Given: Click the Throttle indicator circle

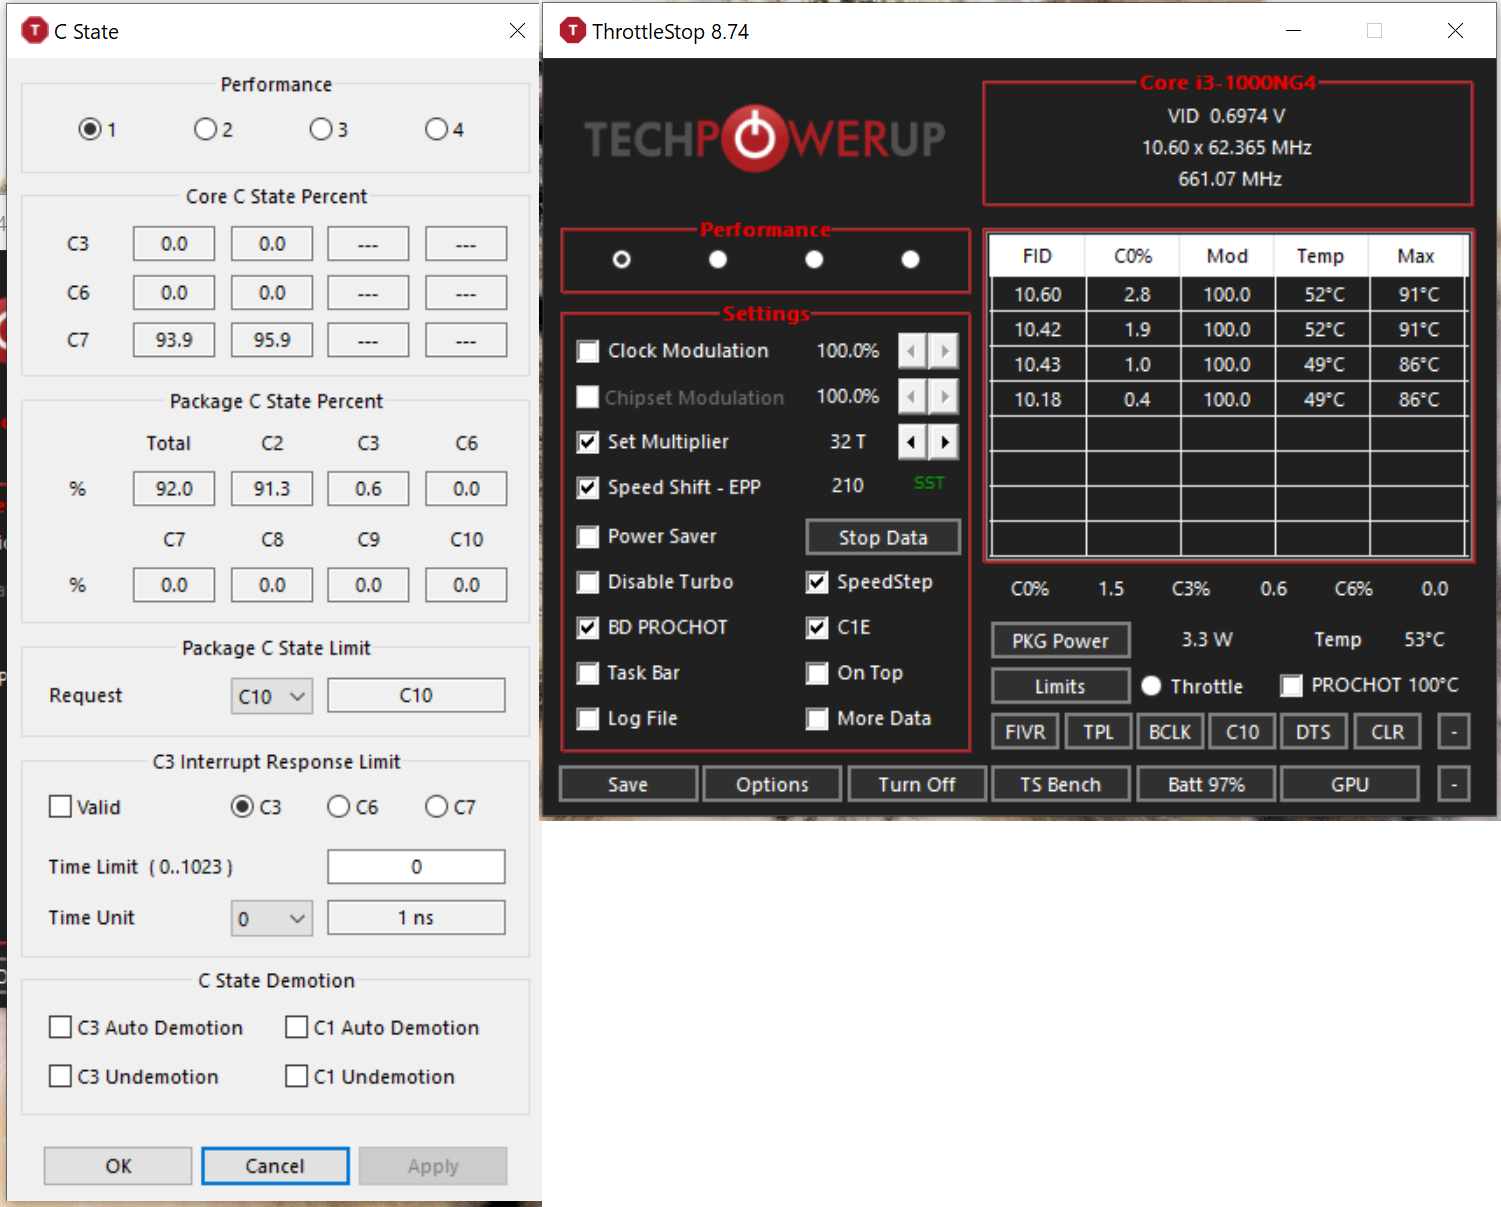Looking at the screenshot, I should click(1151, 685).
